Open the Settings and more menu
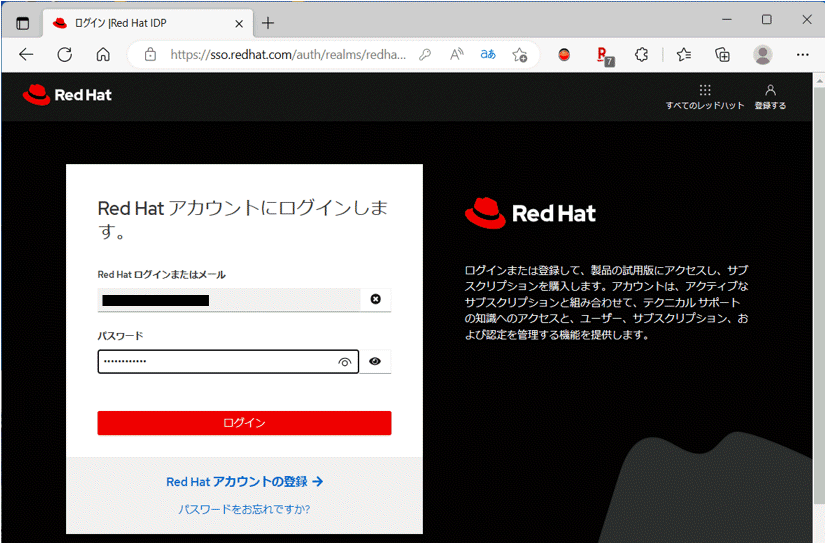 pos(802,54)
